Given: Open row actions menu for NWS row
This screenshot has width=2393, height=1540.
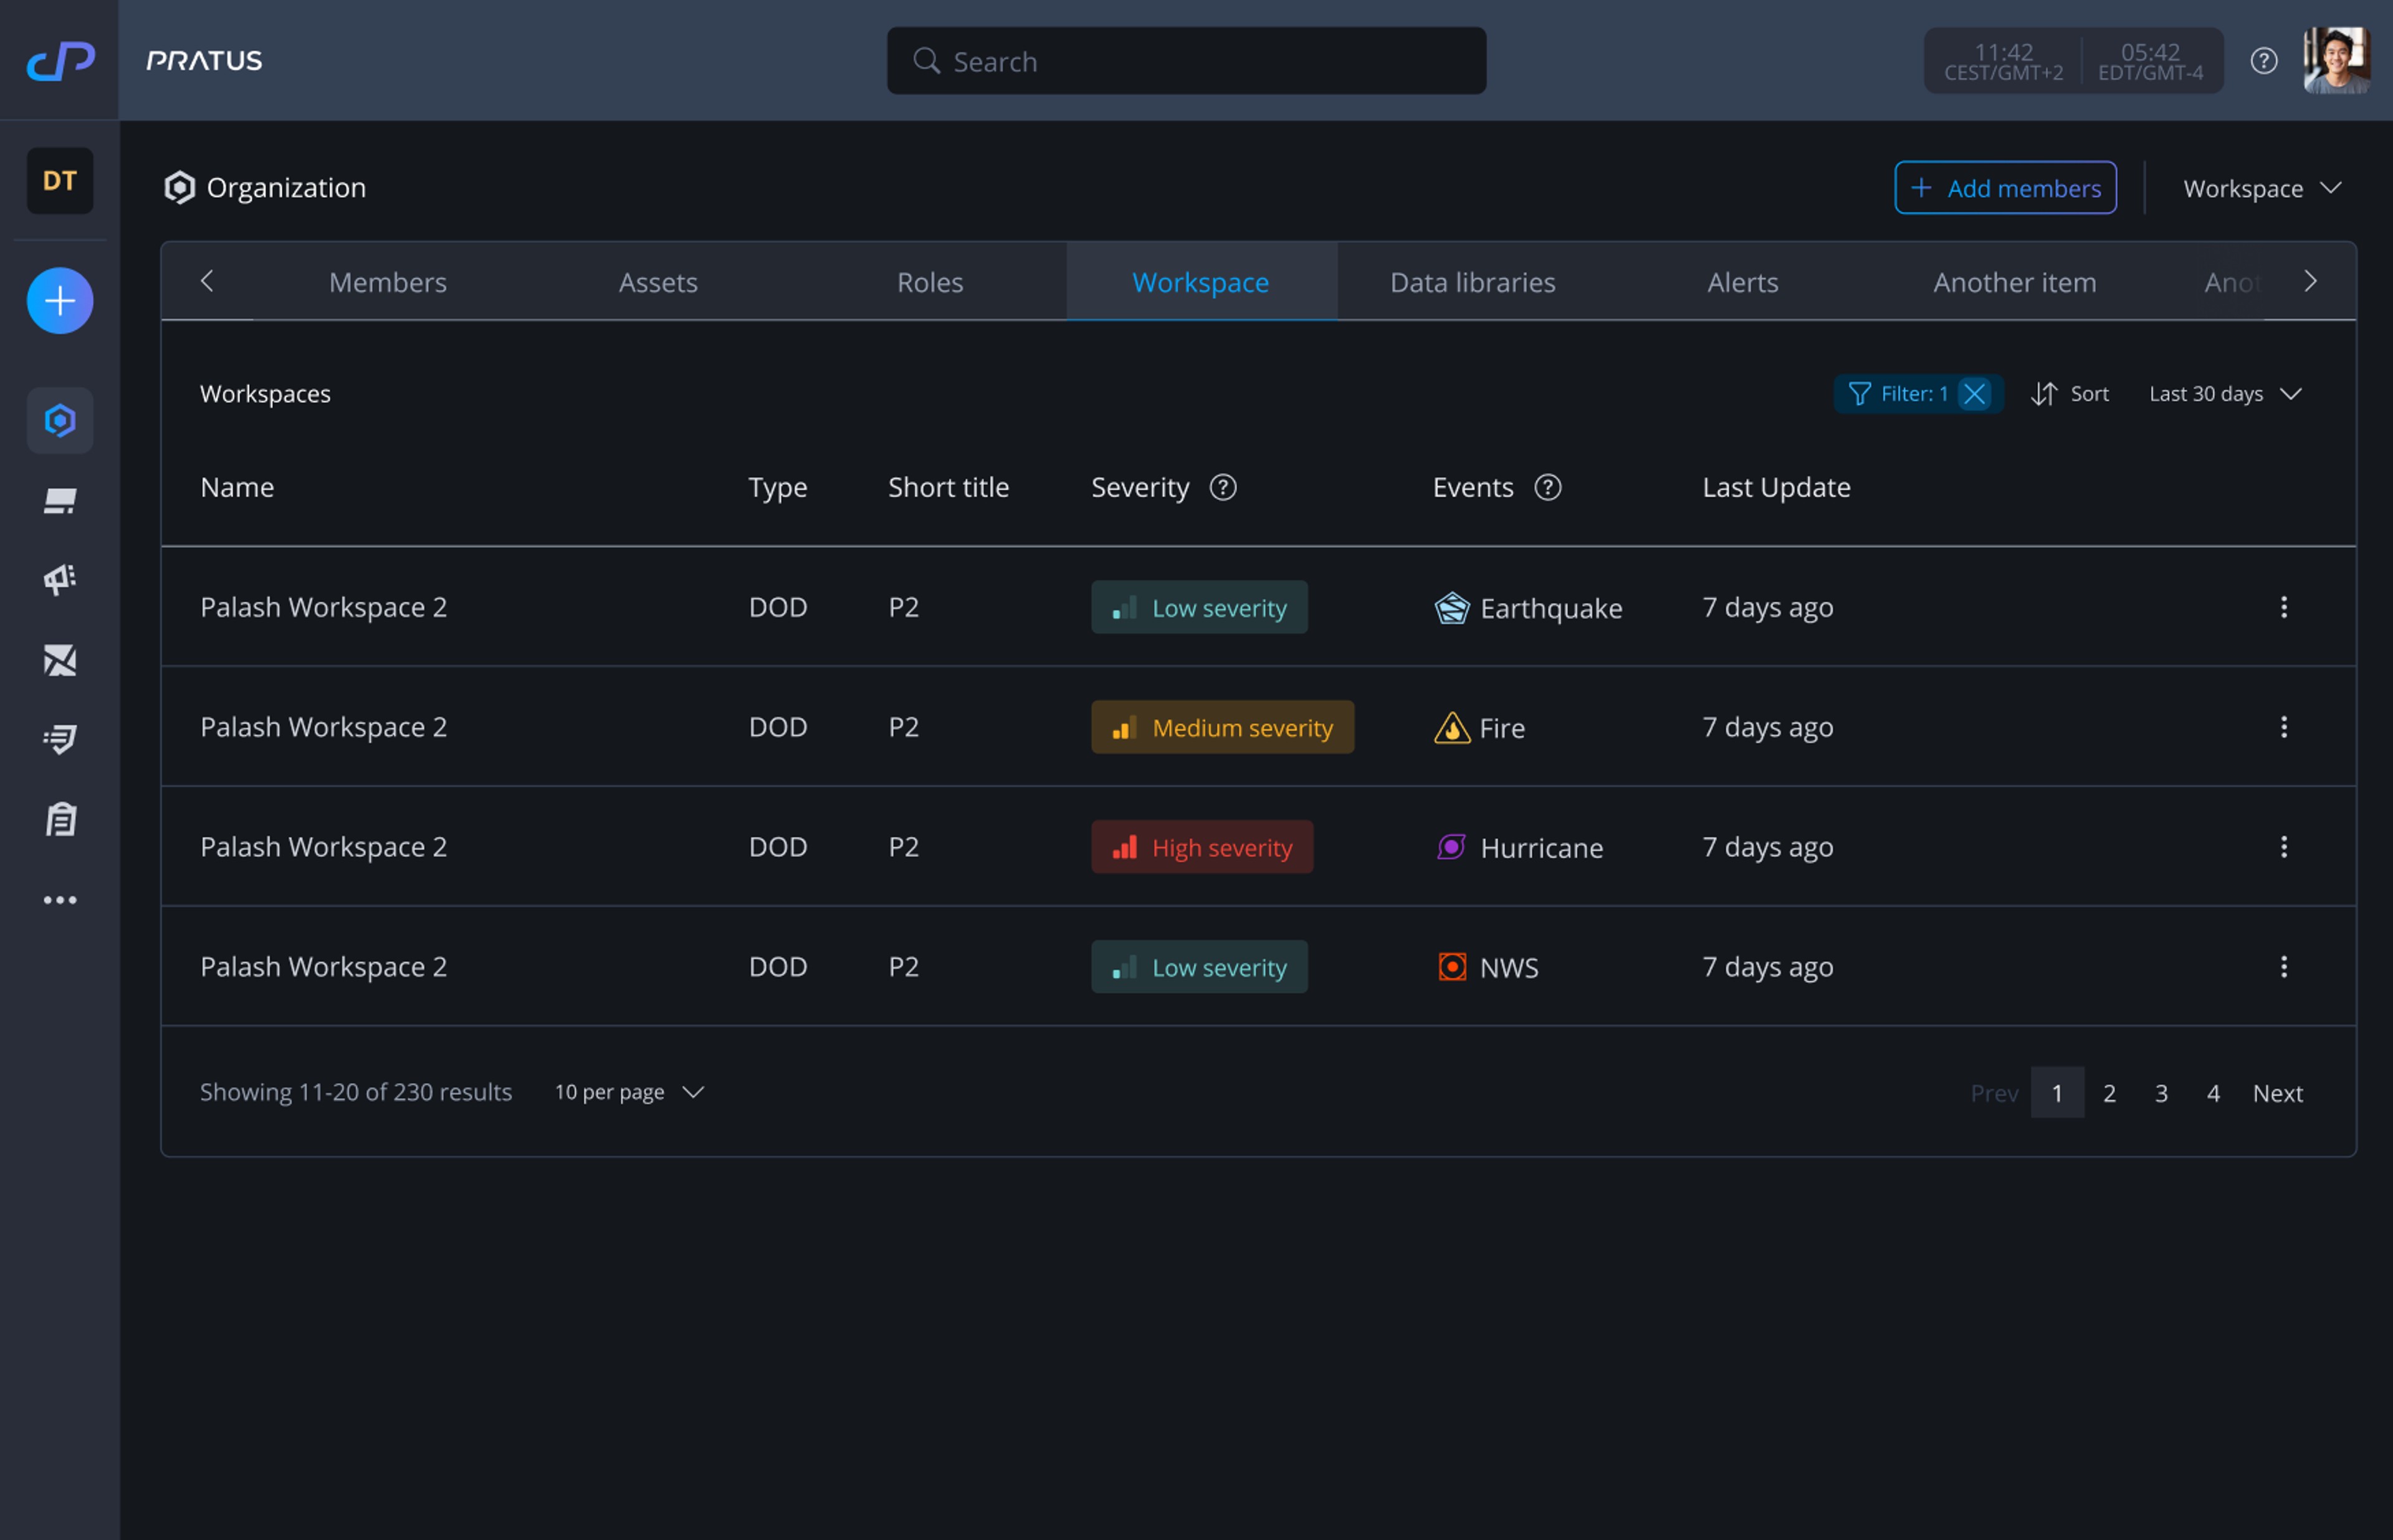Looking at the screenshot, I should pos(2284,967).
